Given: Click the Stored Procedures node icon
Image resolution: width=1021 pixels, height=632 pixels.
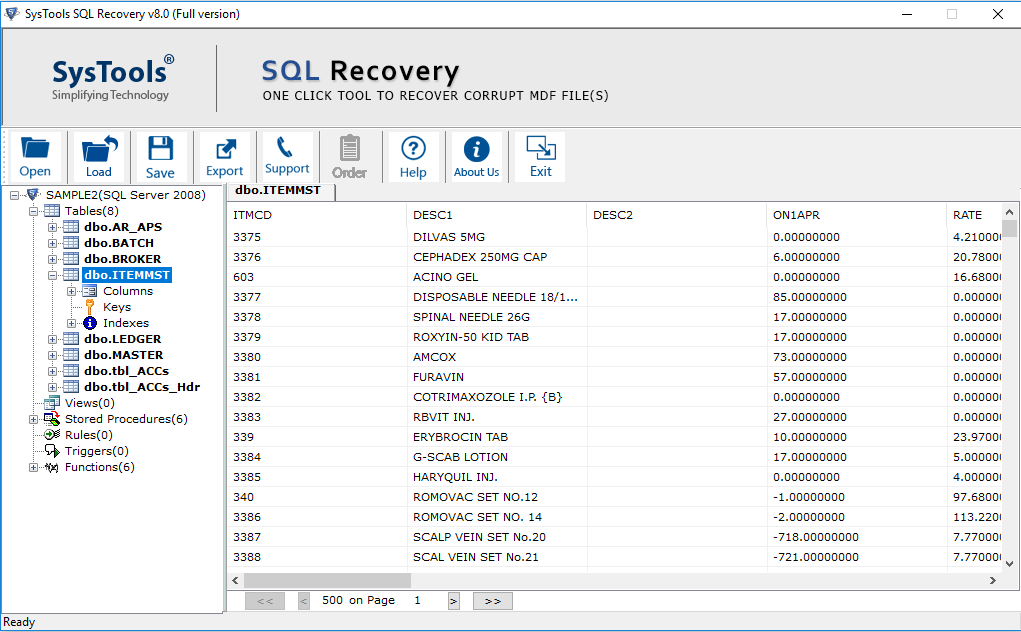Looking at the screenshot, I should 52,419.
